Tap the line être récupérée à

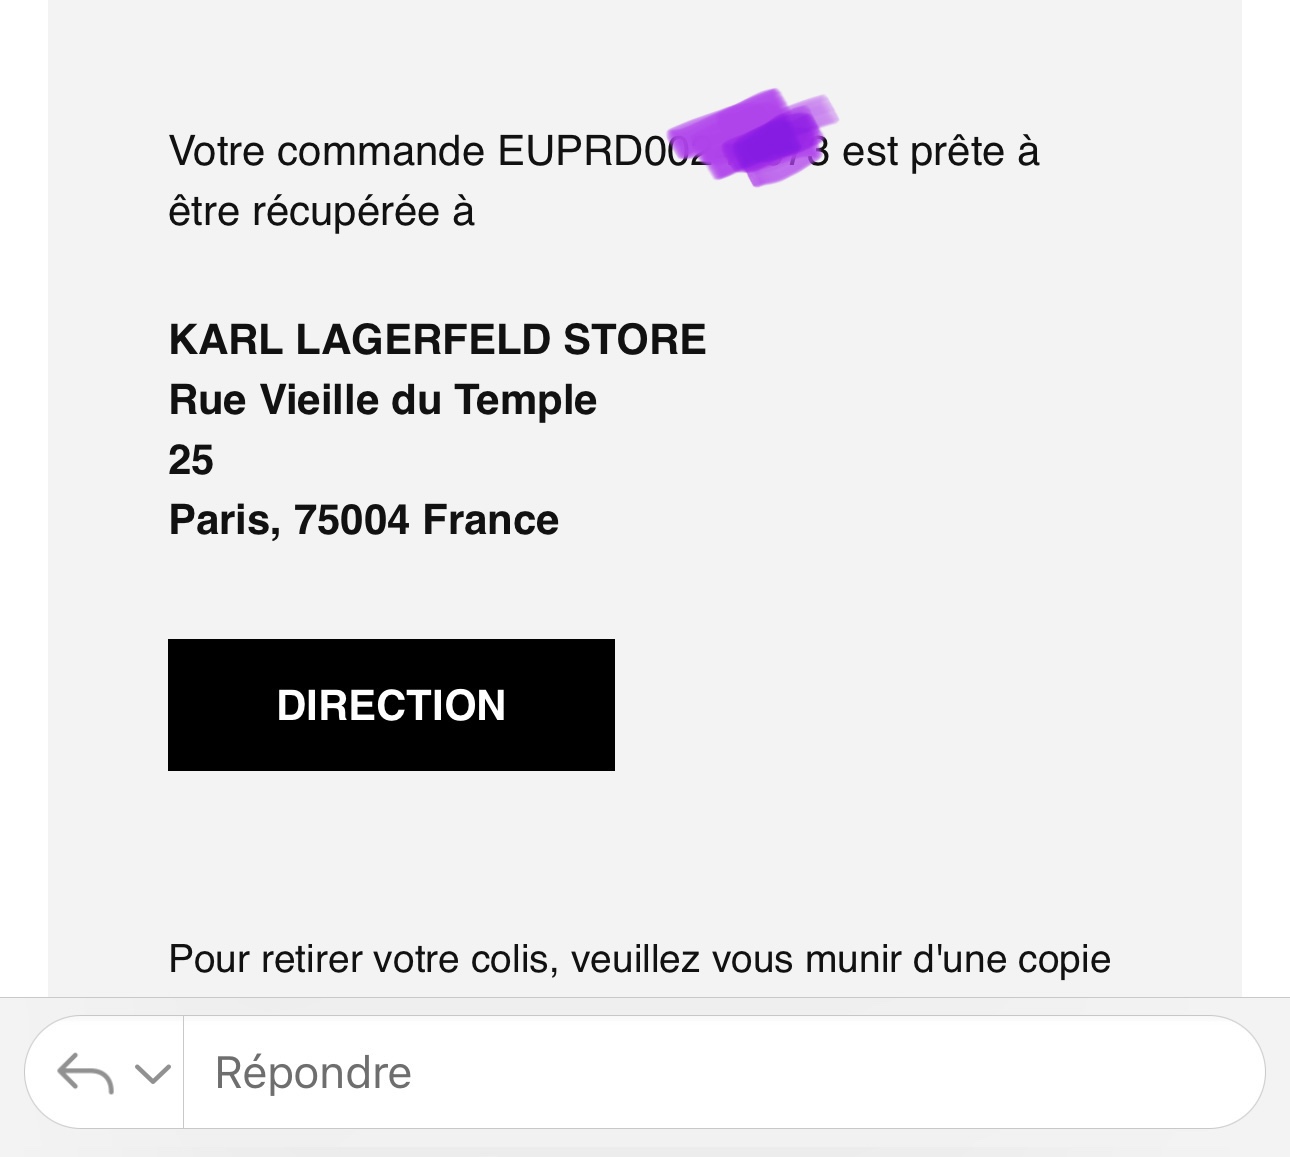321,212
